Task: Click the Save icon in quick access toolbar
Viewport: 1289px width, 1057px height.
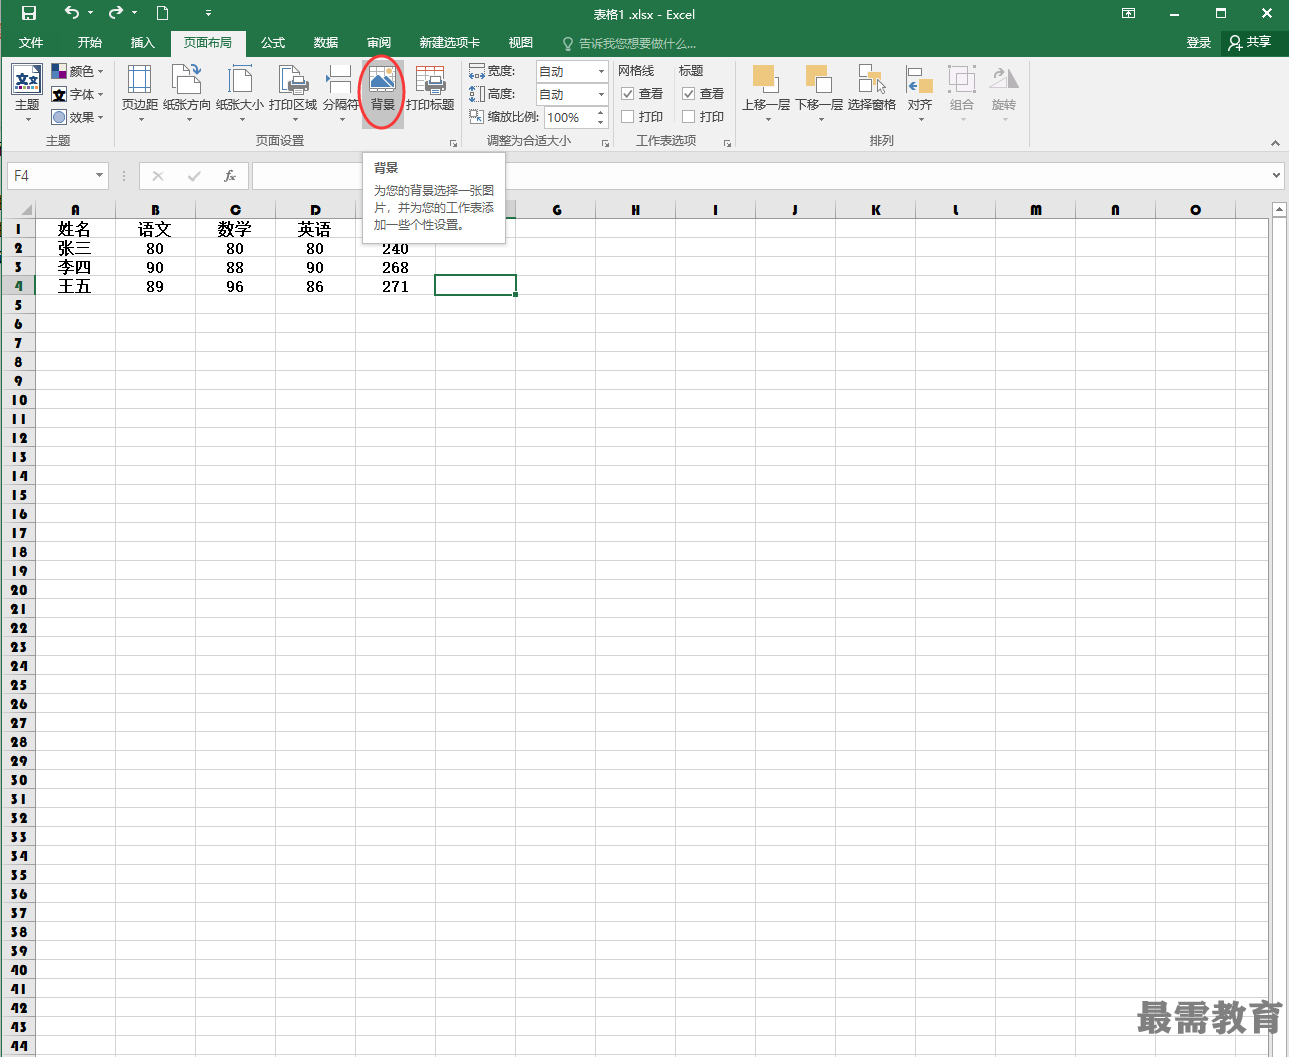Action: (x=29, y=13)
